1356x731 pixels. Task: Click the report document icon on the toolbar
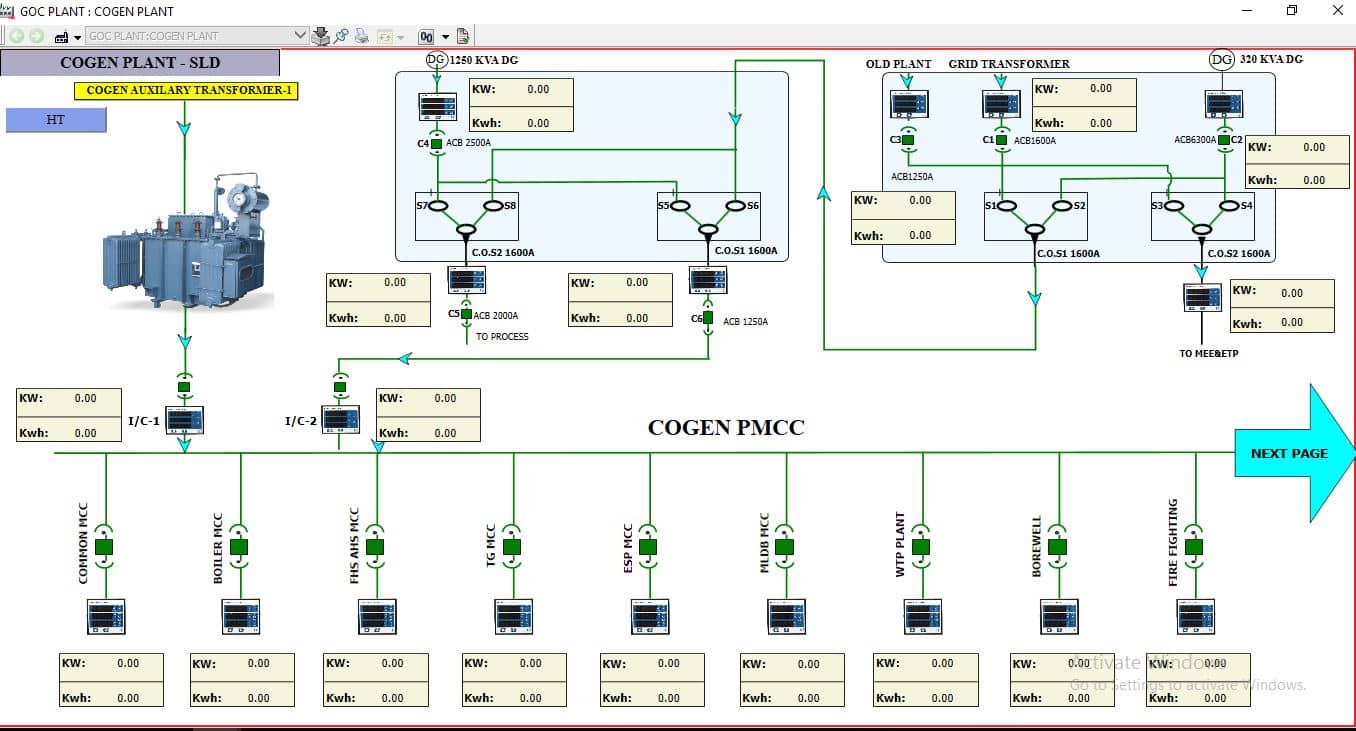tap(463, 35)
